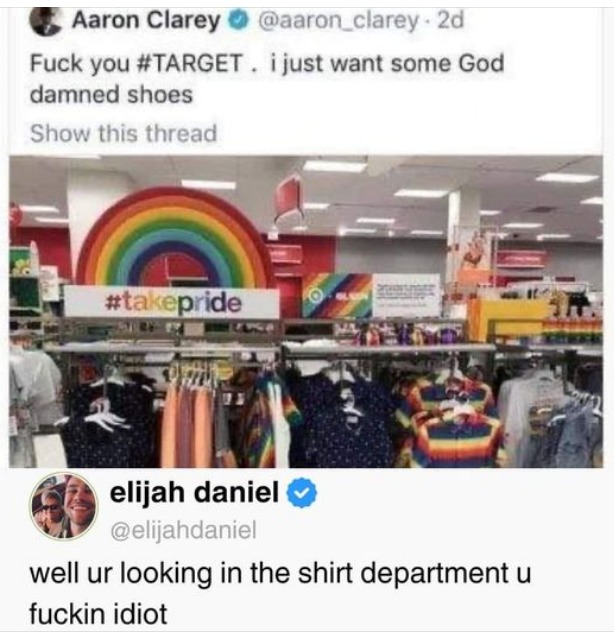
Task: Open elijah daniel's profile picture
Action: click(64, 506)
